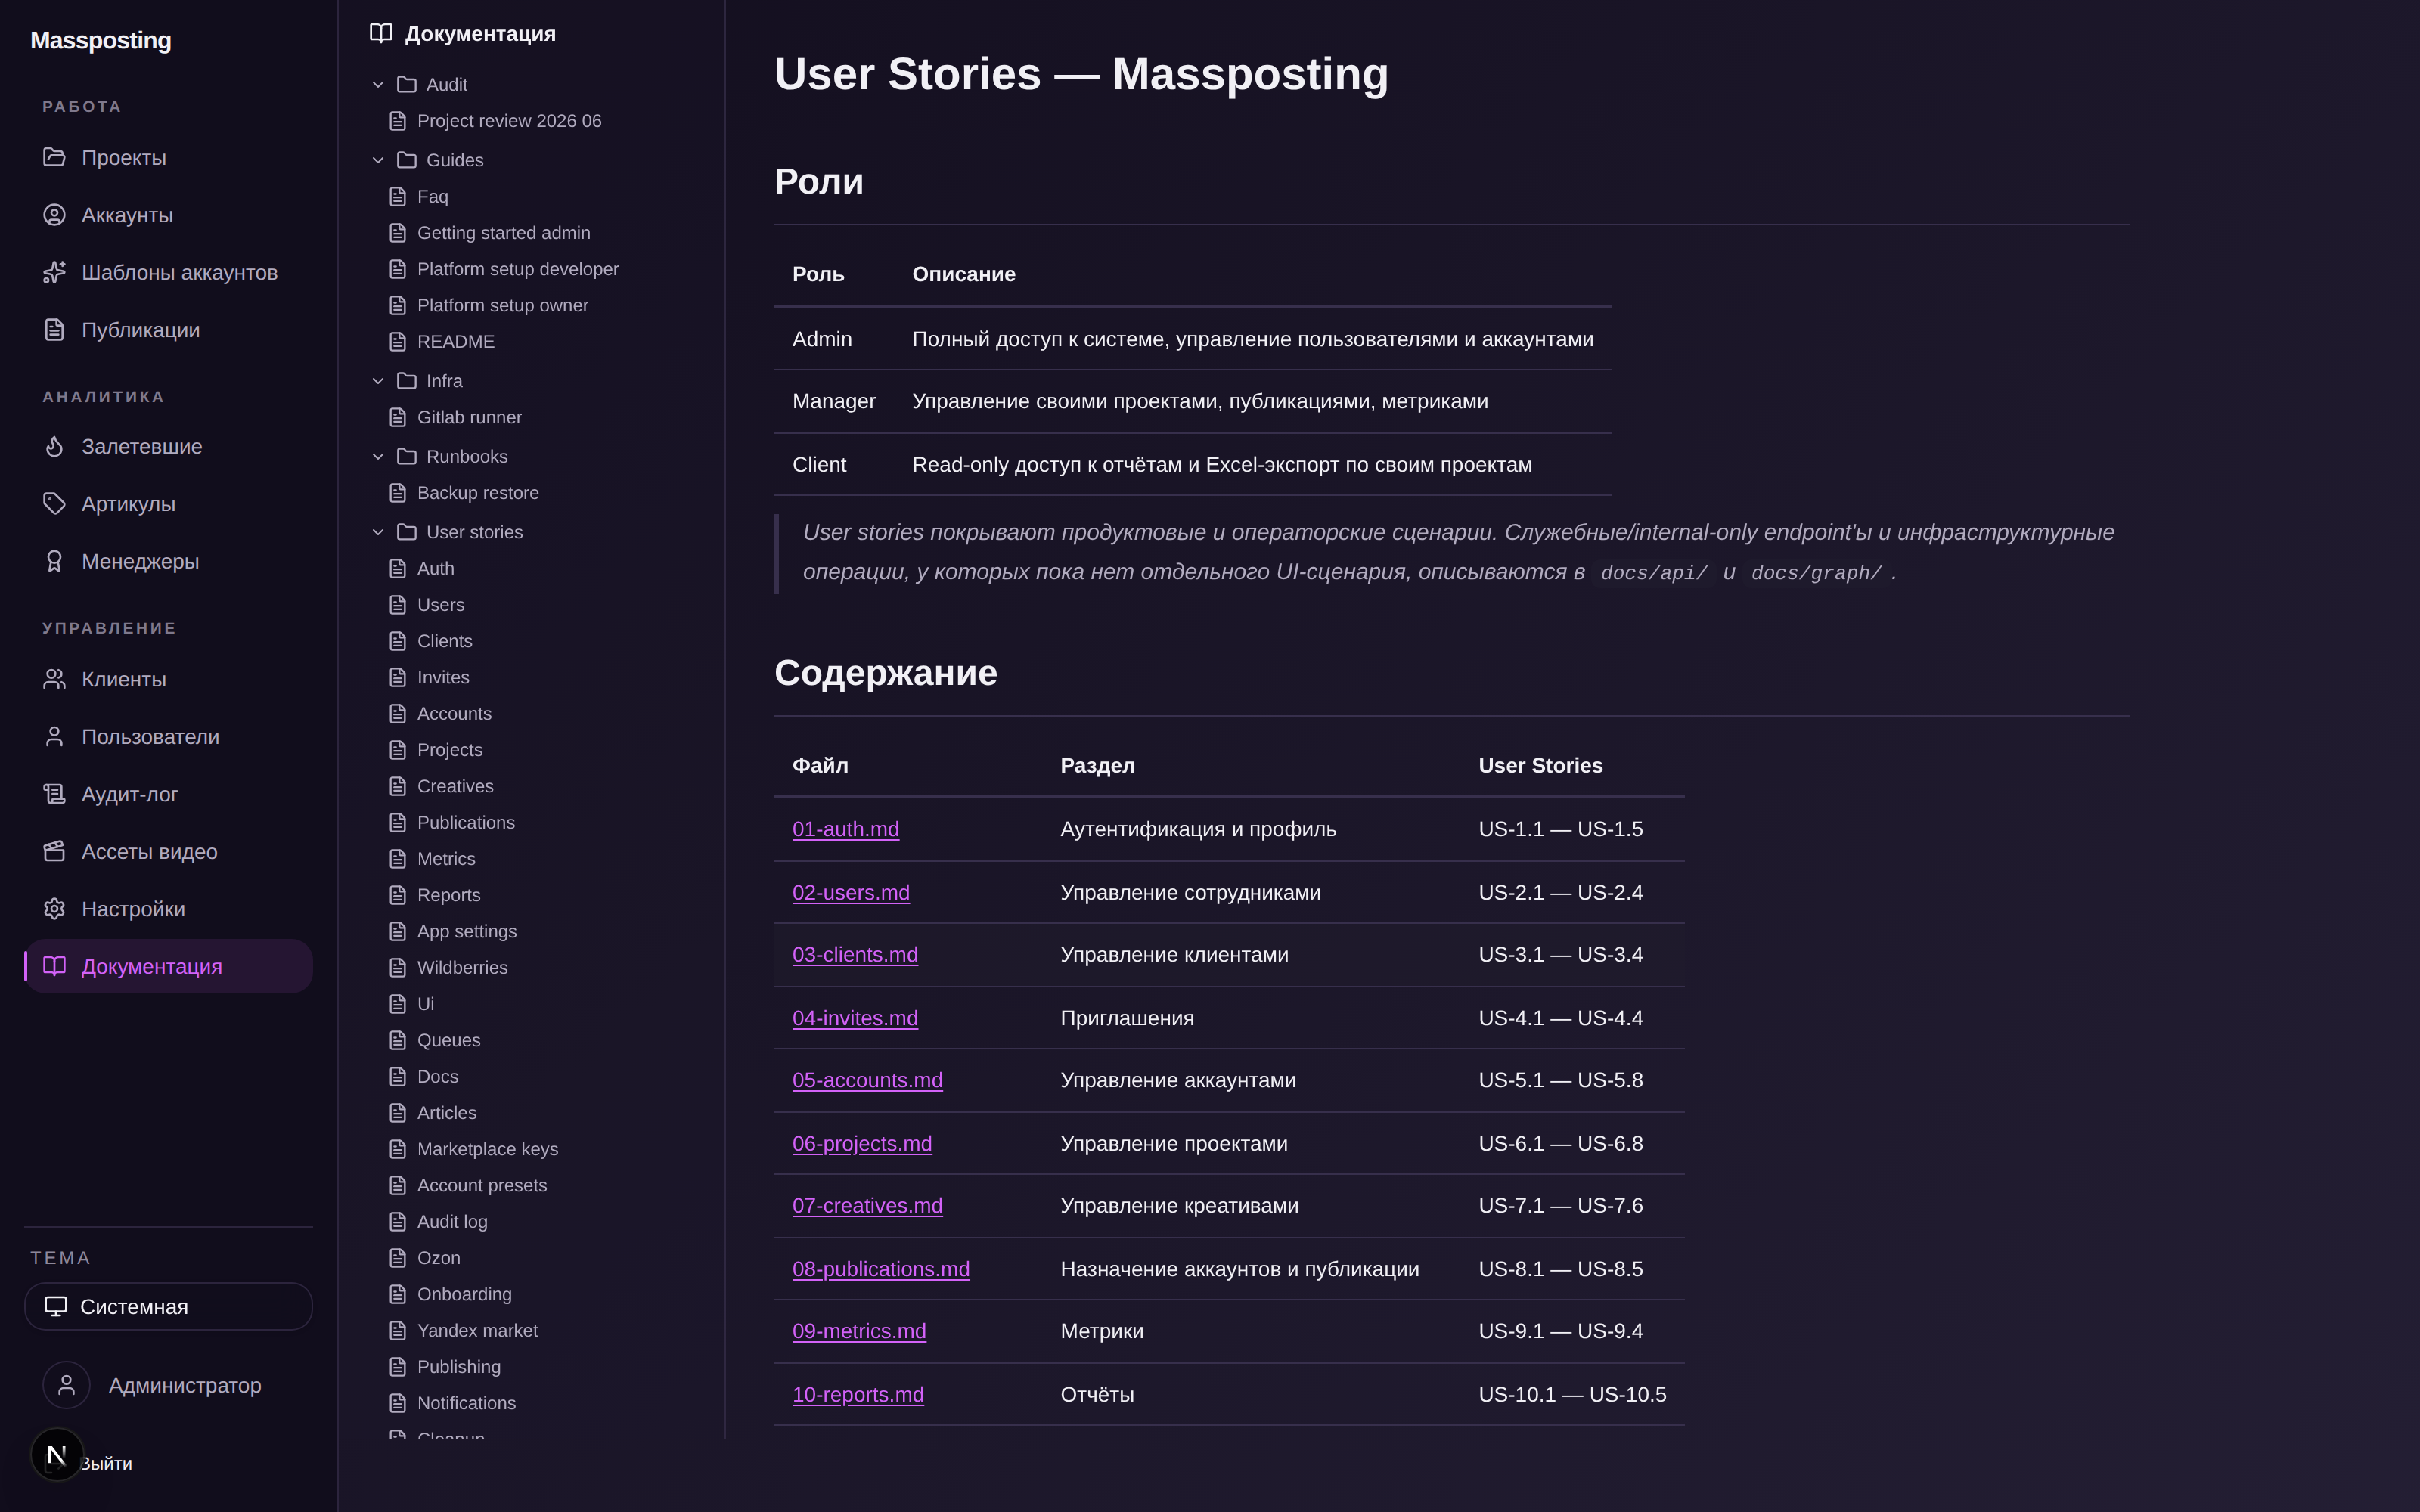Open the Wildberries user story
This screenshot has width=2420, height=1512.
pos(462,968)
